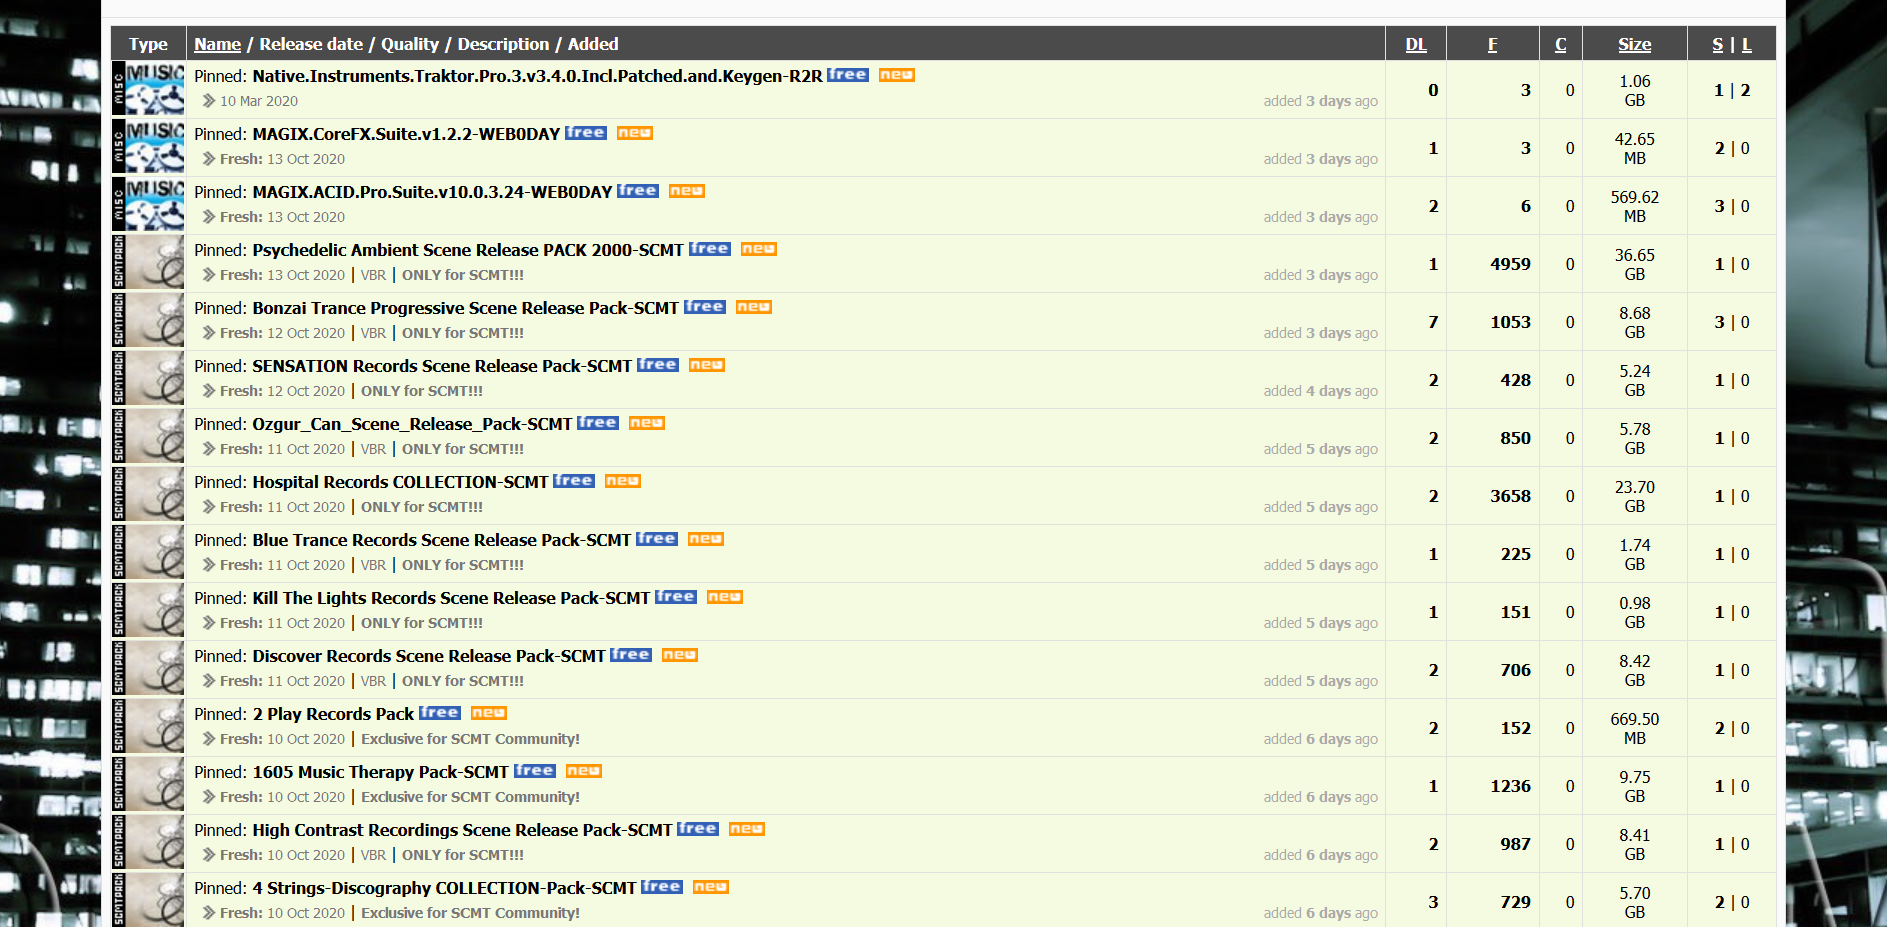Open the SCMTPACK icon for Discover Records row
The height and width of the screenshot is (927, 1887).
coord(148,669)
